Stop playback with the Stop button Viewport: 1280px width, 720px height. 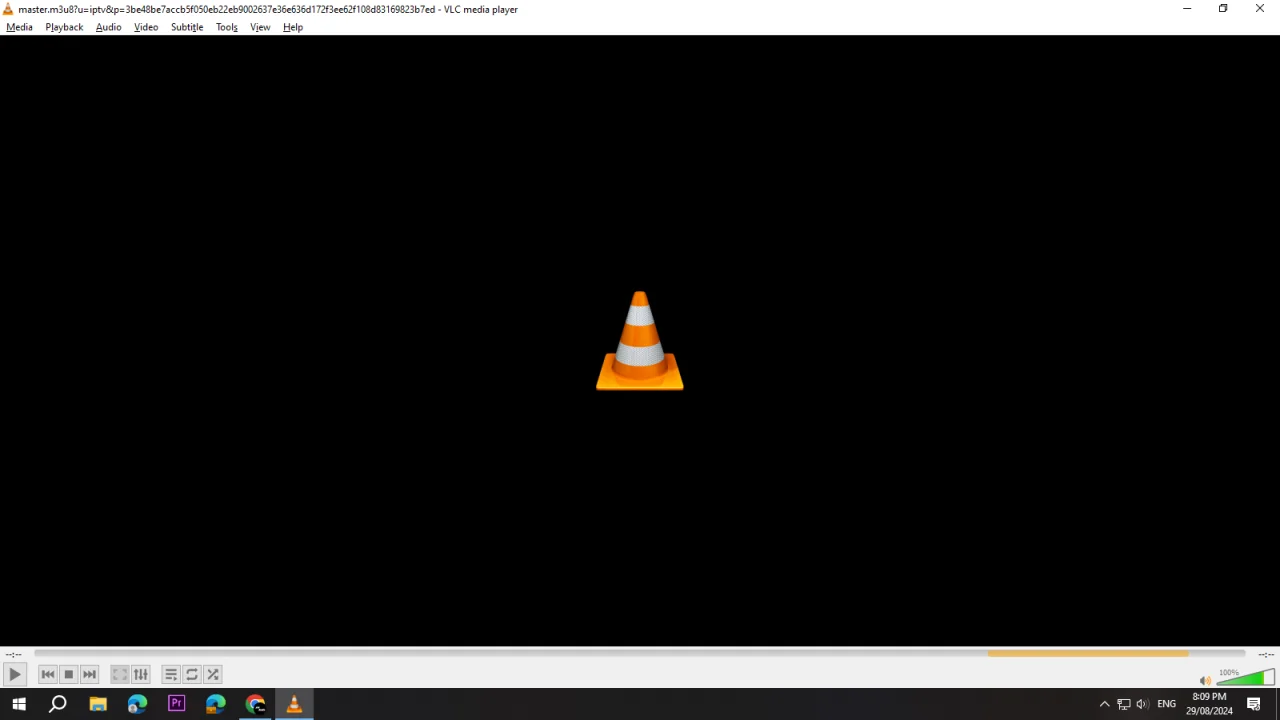coord(69,674)
